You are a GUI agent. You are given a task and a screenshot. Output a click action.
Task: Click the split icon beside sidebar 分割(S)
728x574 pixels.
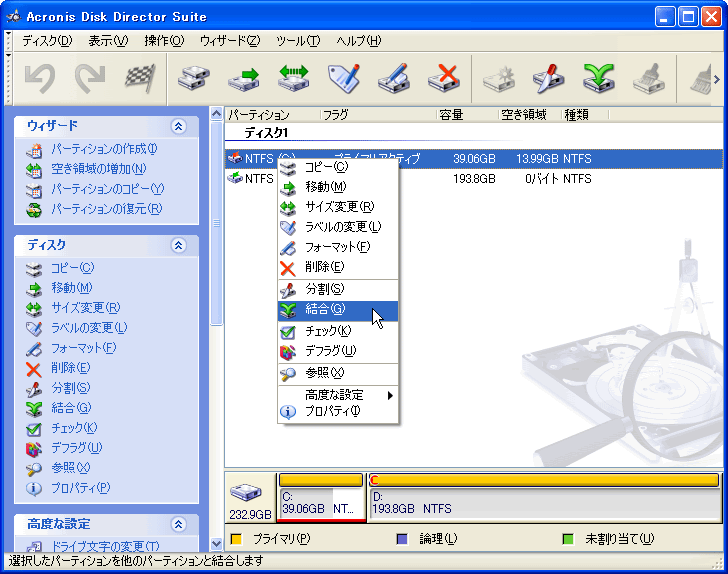34,389
